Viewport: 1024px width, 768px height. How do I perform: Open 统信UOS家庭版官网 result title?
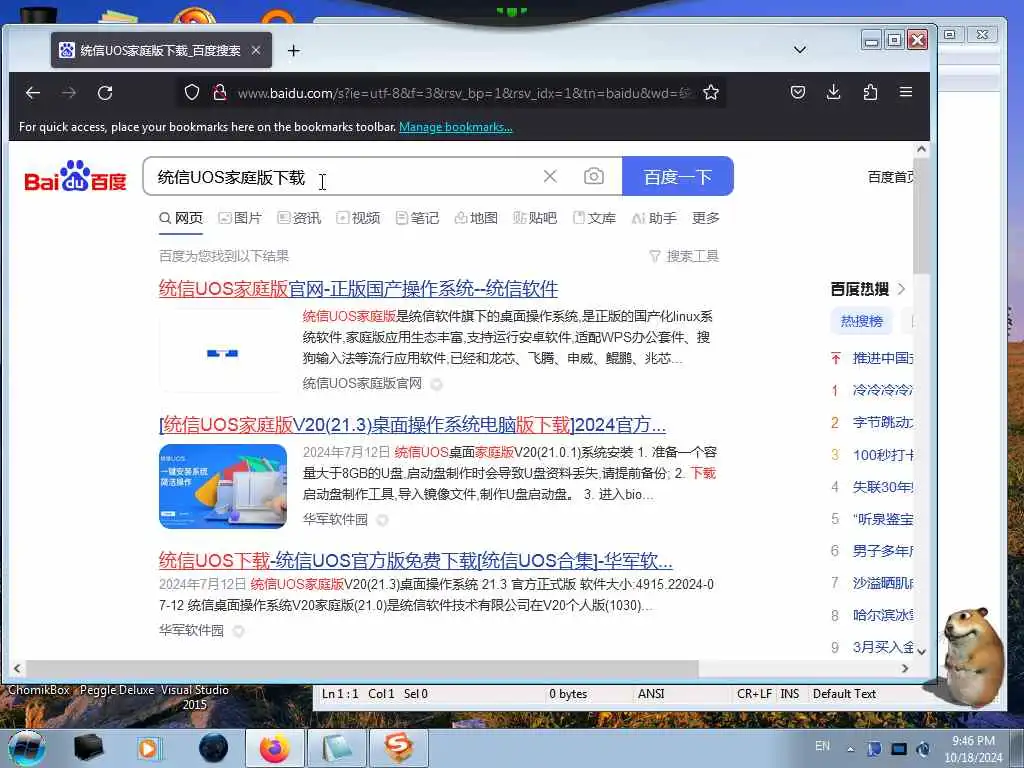click(x=359, y=289)
